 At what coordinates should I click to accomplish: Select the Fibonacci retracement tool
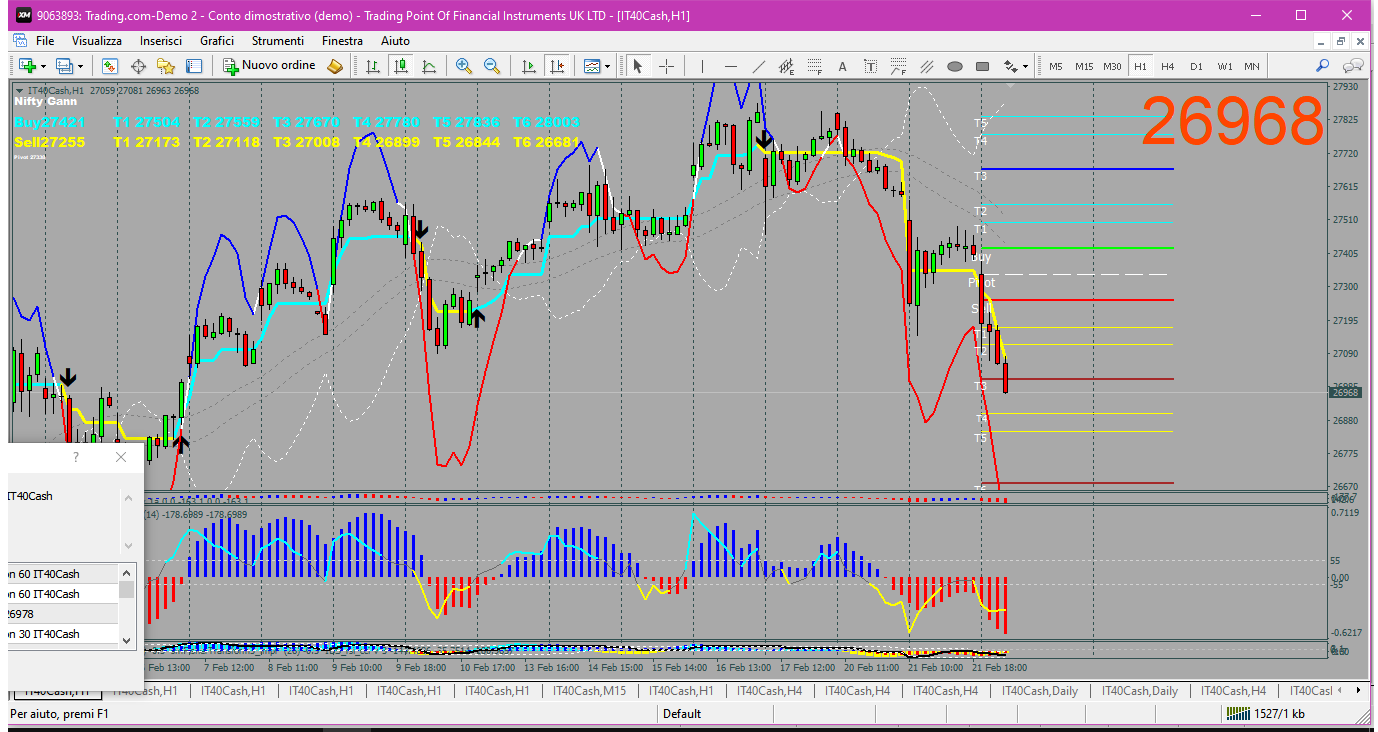click(814, 66)
